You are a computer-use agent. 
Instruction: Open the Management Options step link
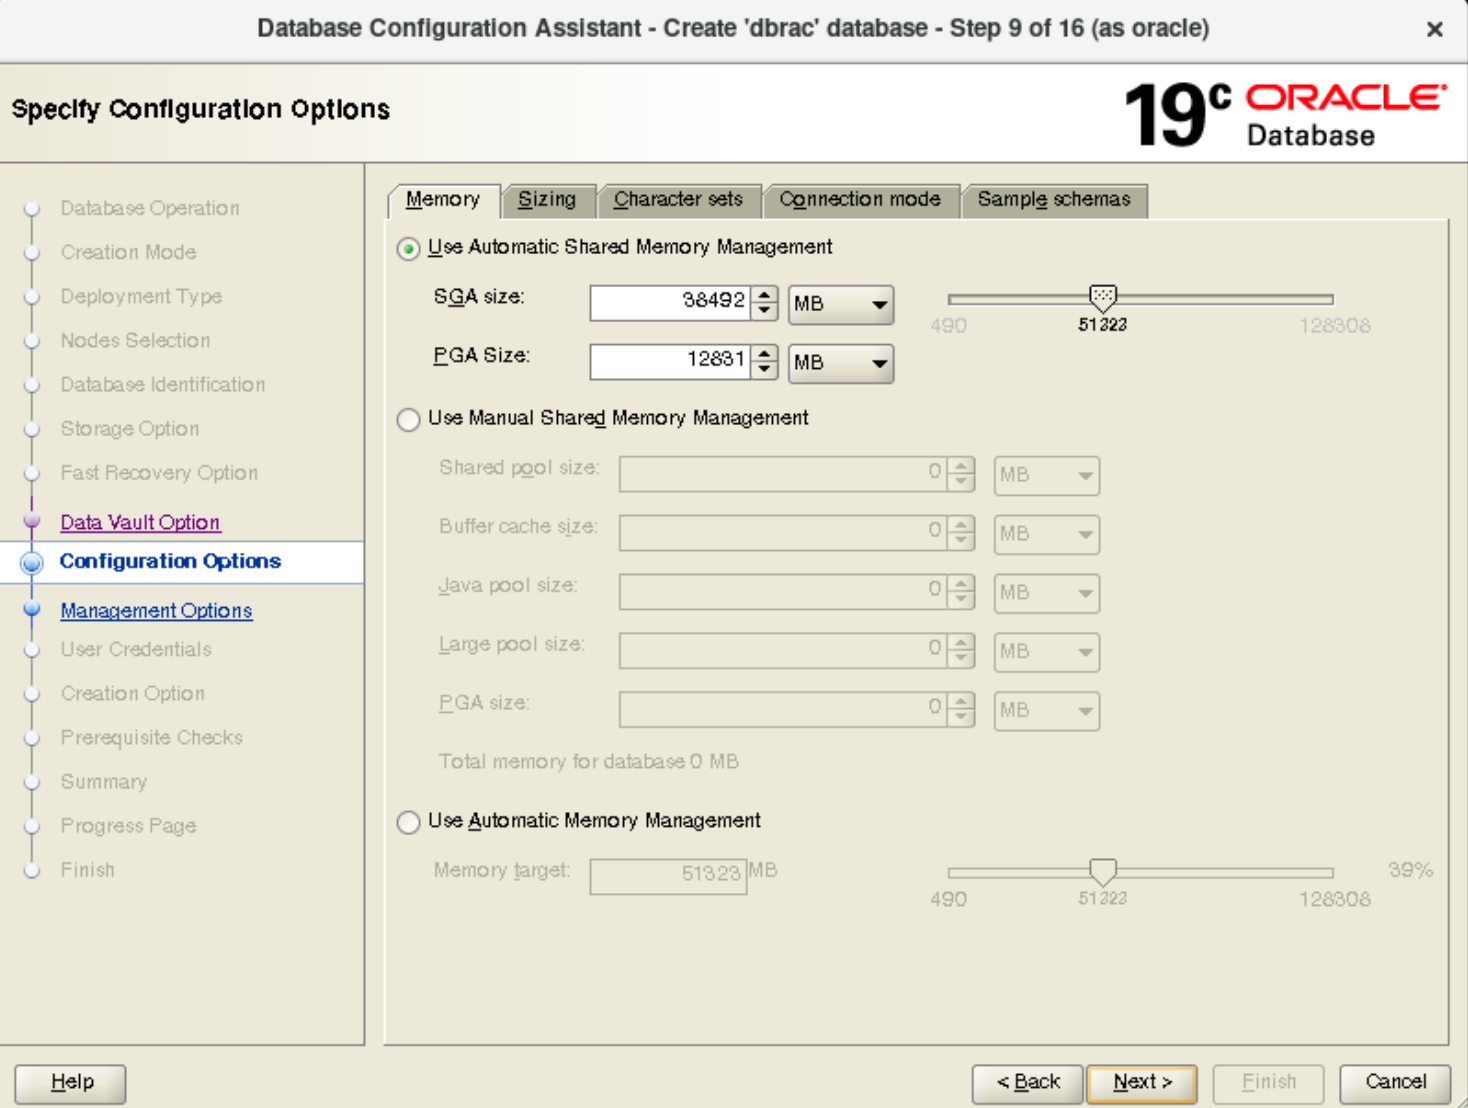point(156,610)
